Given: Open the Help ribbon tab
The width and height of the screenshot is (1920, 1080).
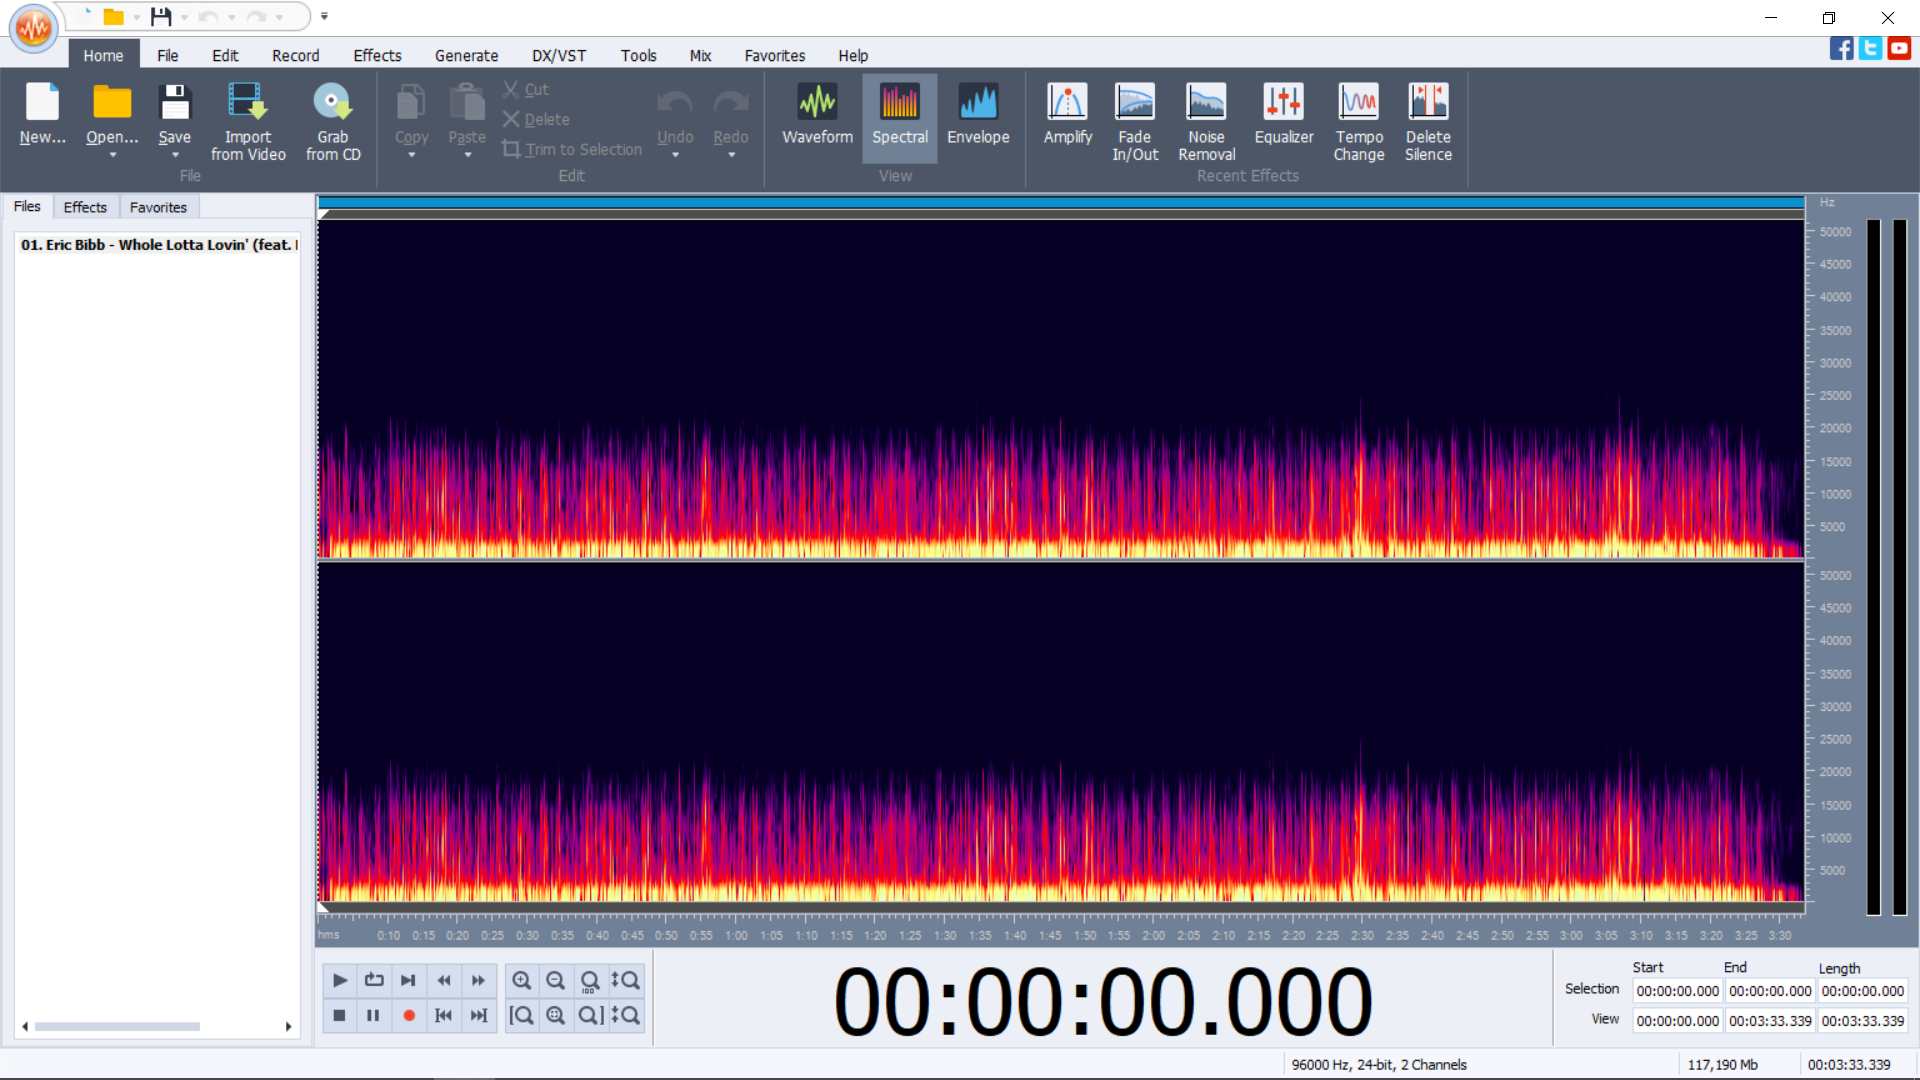Looking at the screenshot, I should (853, 56).
